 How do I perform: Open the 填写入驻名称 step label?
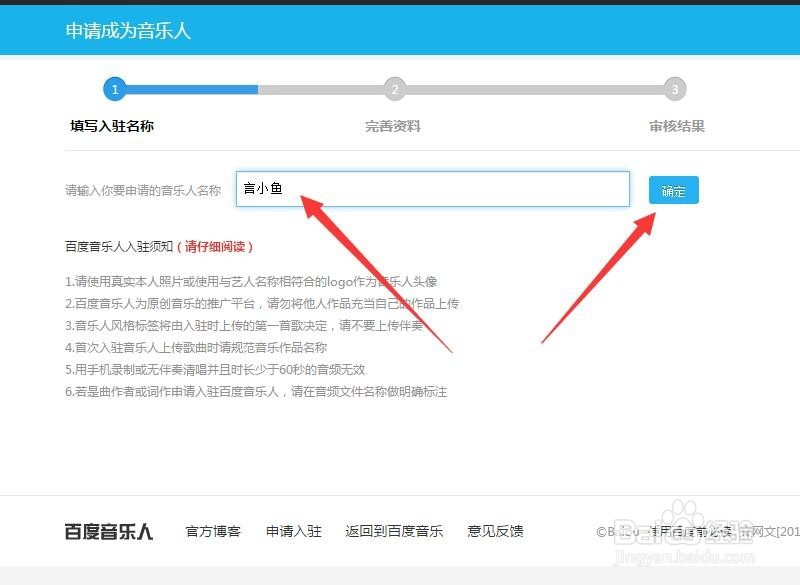coord(112,126)
